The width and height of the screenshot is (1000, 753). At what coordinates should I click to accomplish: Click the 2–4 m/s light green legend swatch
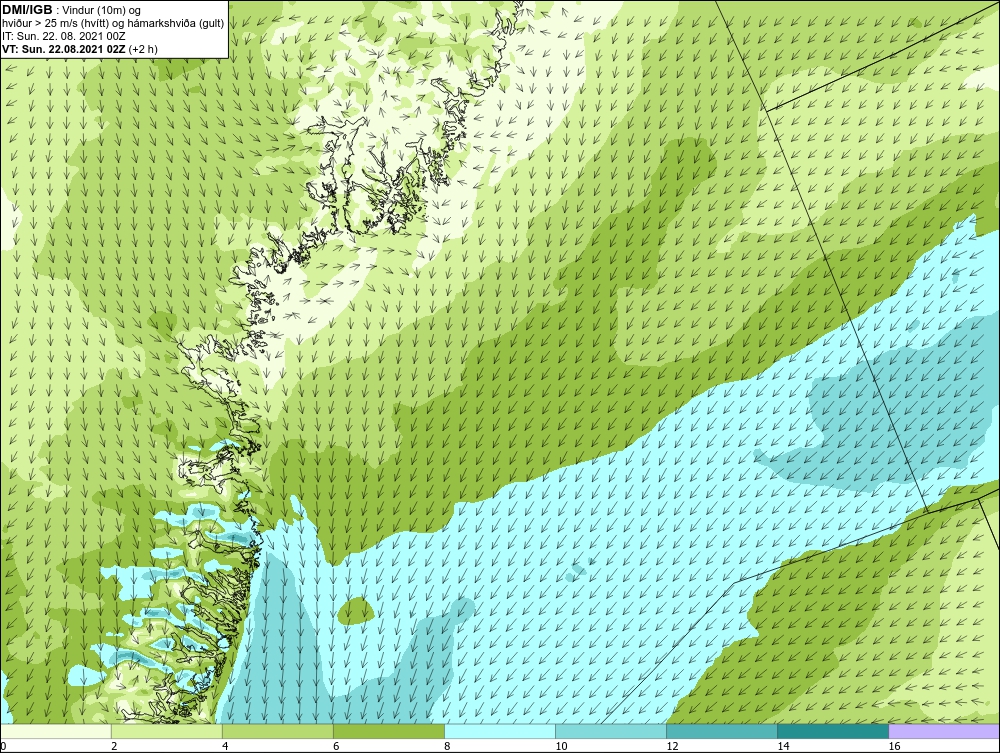tap(167, 731)
